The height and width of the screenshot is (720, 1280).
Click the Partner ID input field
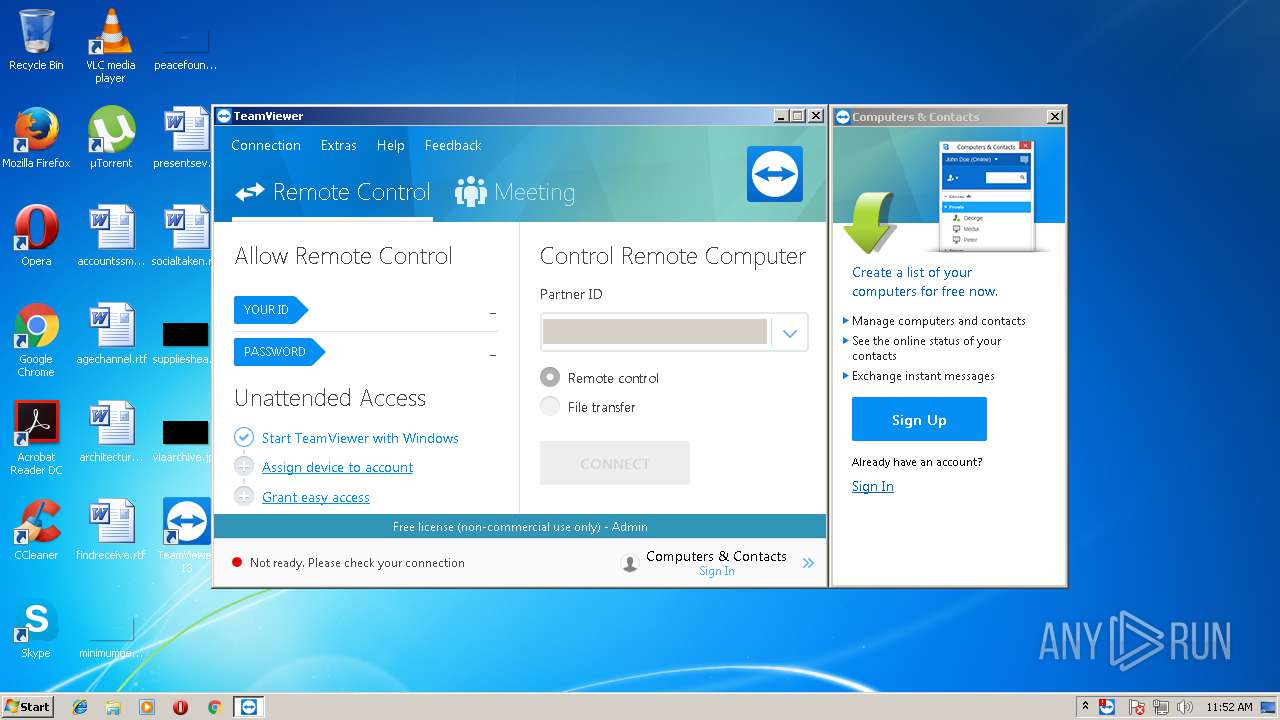655,332
